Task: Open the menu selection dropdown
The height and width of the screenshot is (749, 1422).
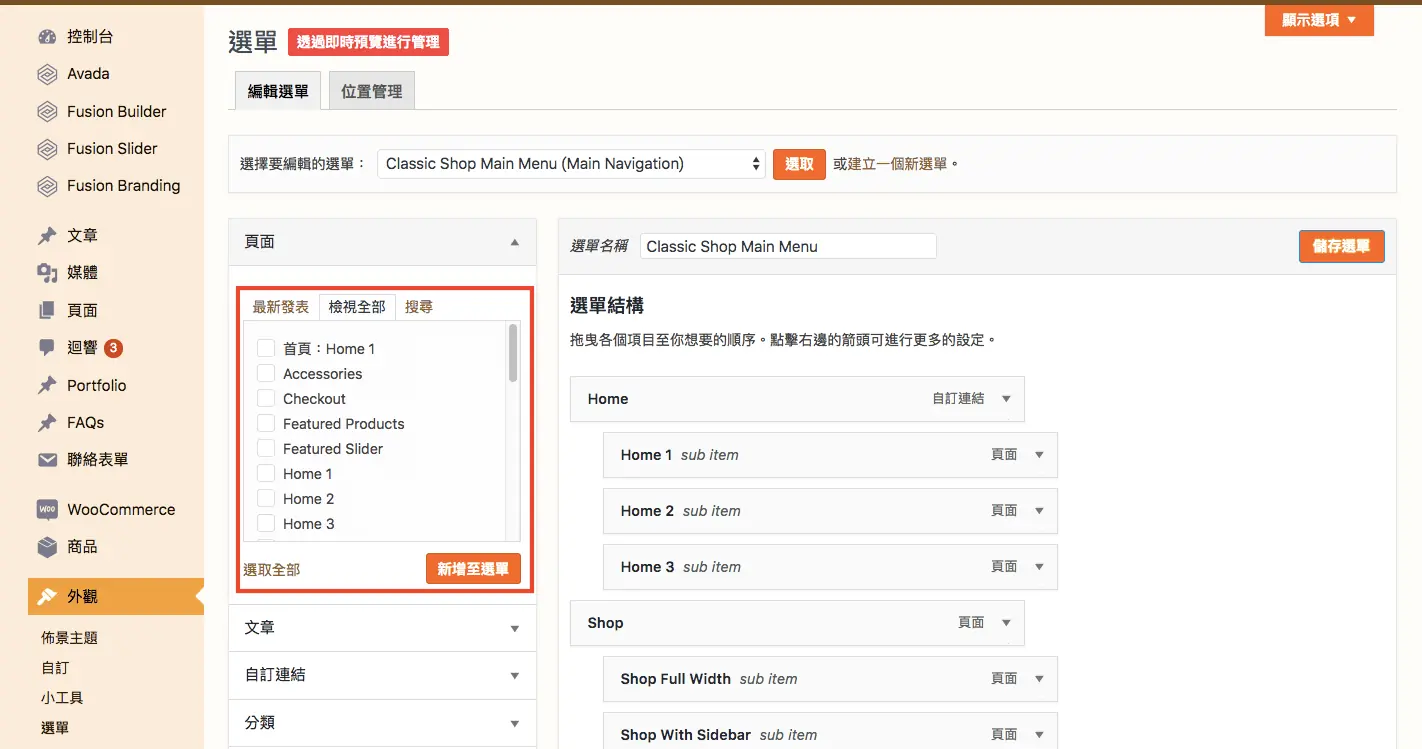Action: pos(571,164)
